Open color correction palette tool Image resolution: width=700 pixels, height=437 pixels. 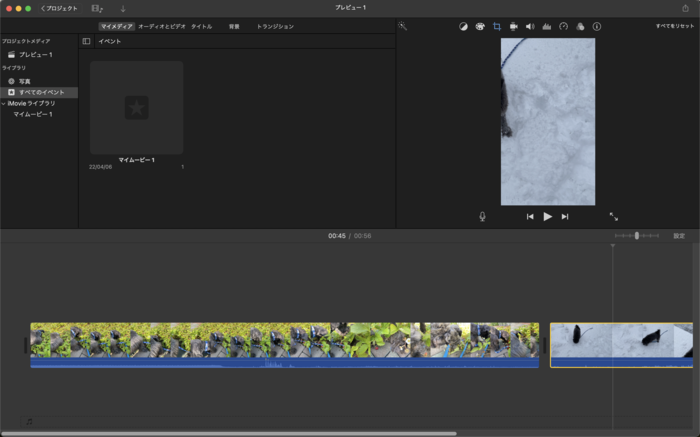[480, 26]
